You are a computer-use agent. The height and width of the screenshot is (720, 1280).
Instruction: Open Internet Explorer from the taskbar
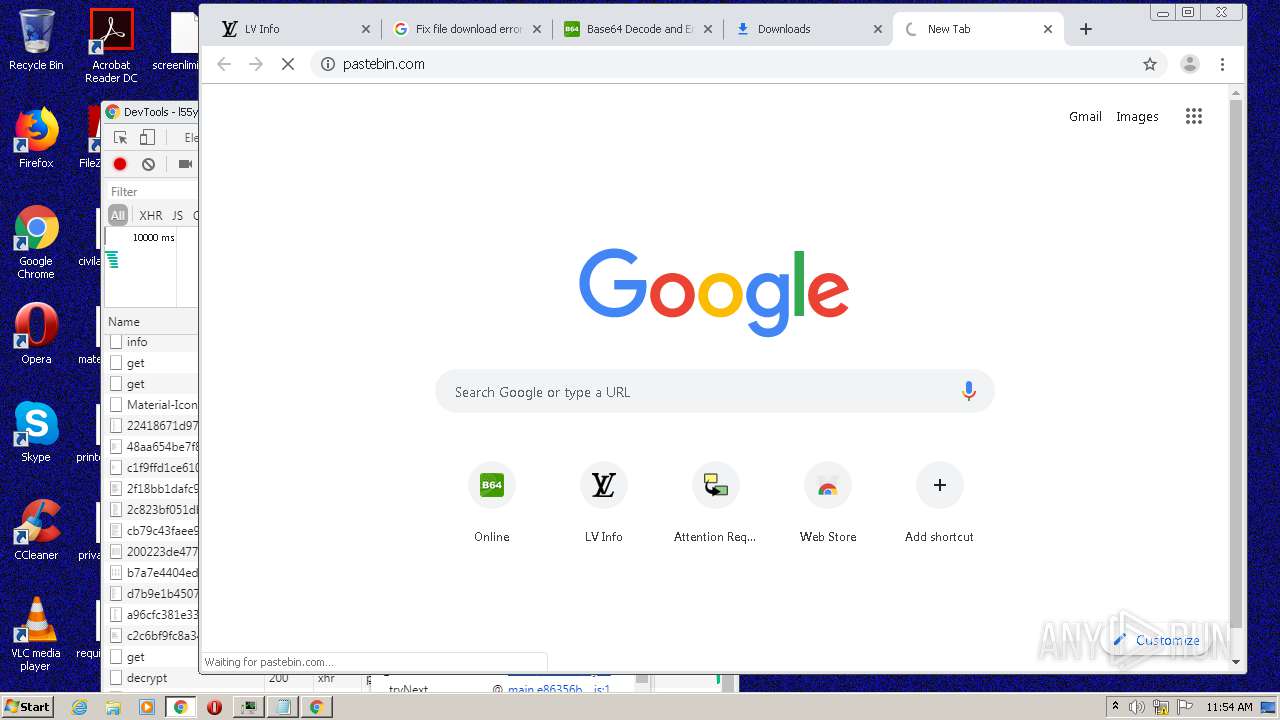[x=80, y=707]
